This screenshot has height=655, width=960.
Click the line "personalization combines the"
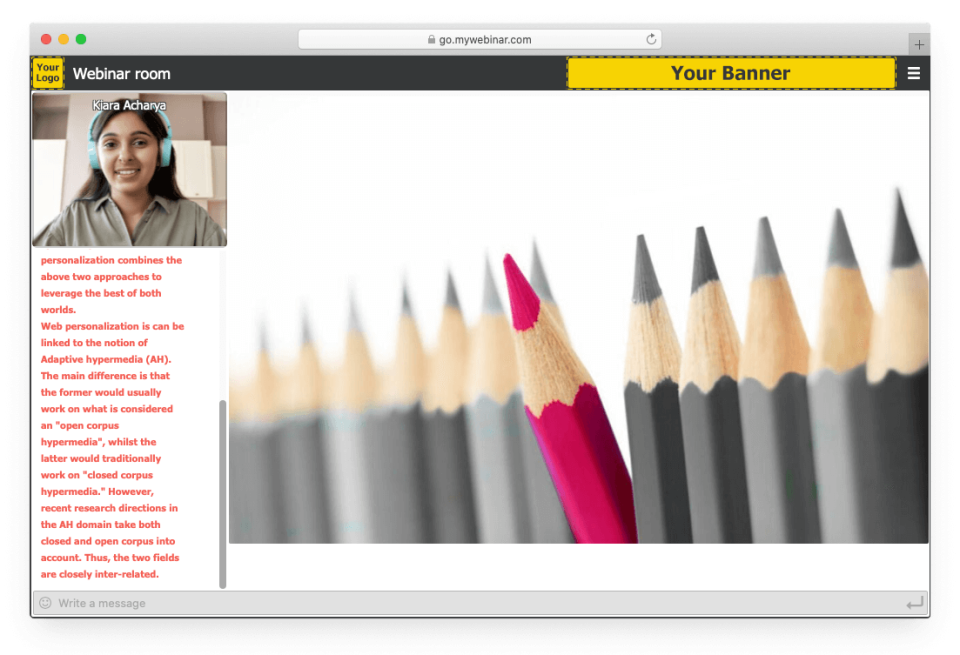111,260
